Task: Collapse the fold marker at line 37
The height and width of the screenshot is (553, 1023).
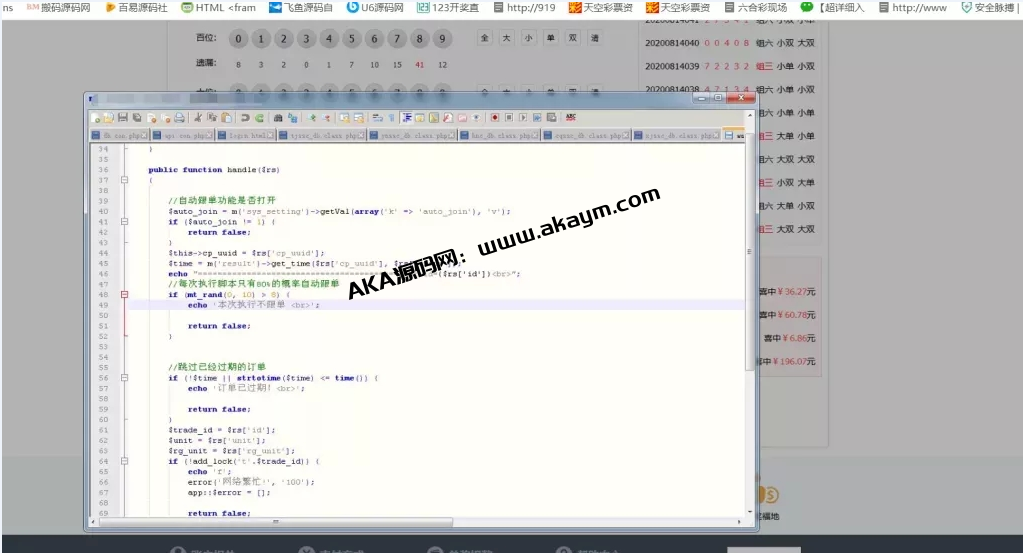Action: [x=125, y=180]
